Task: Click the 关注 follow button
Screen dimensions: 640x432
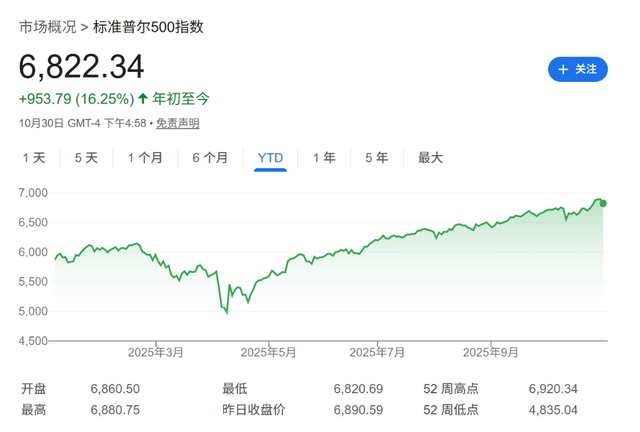Action: 577,69
